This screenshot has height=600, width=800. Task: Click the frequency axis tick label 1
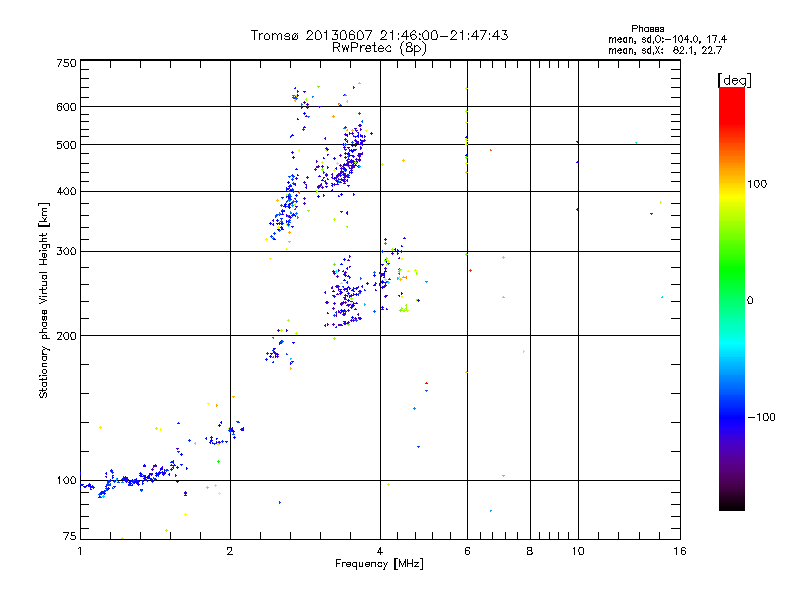point(80,551)
